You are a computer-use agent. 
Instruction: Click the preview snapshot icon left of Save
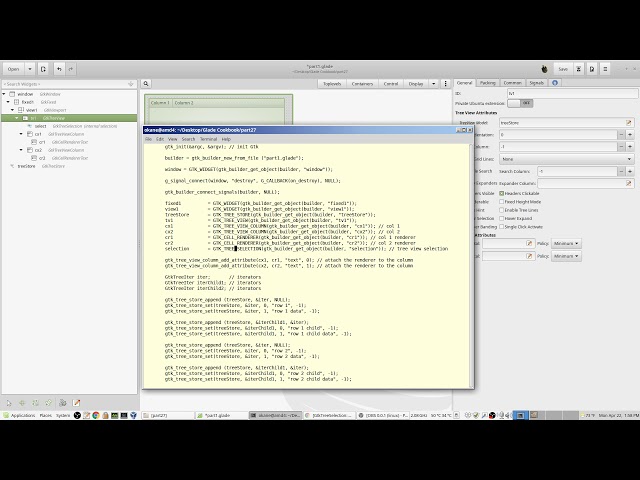[x=544, y=69]
